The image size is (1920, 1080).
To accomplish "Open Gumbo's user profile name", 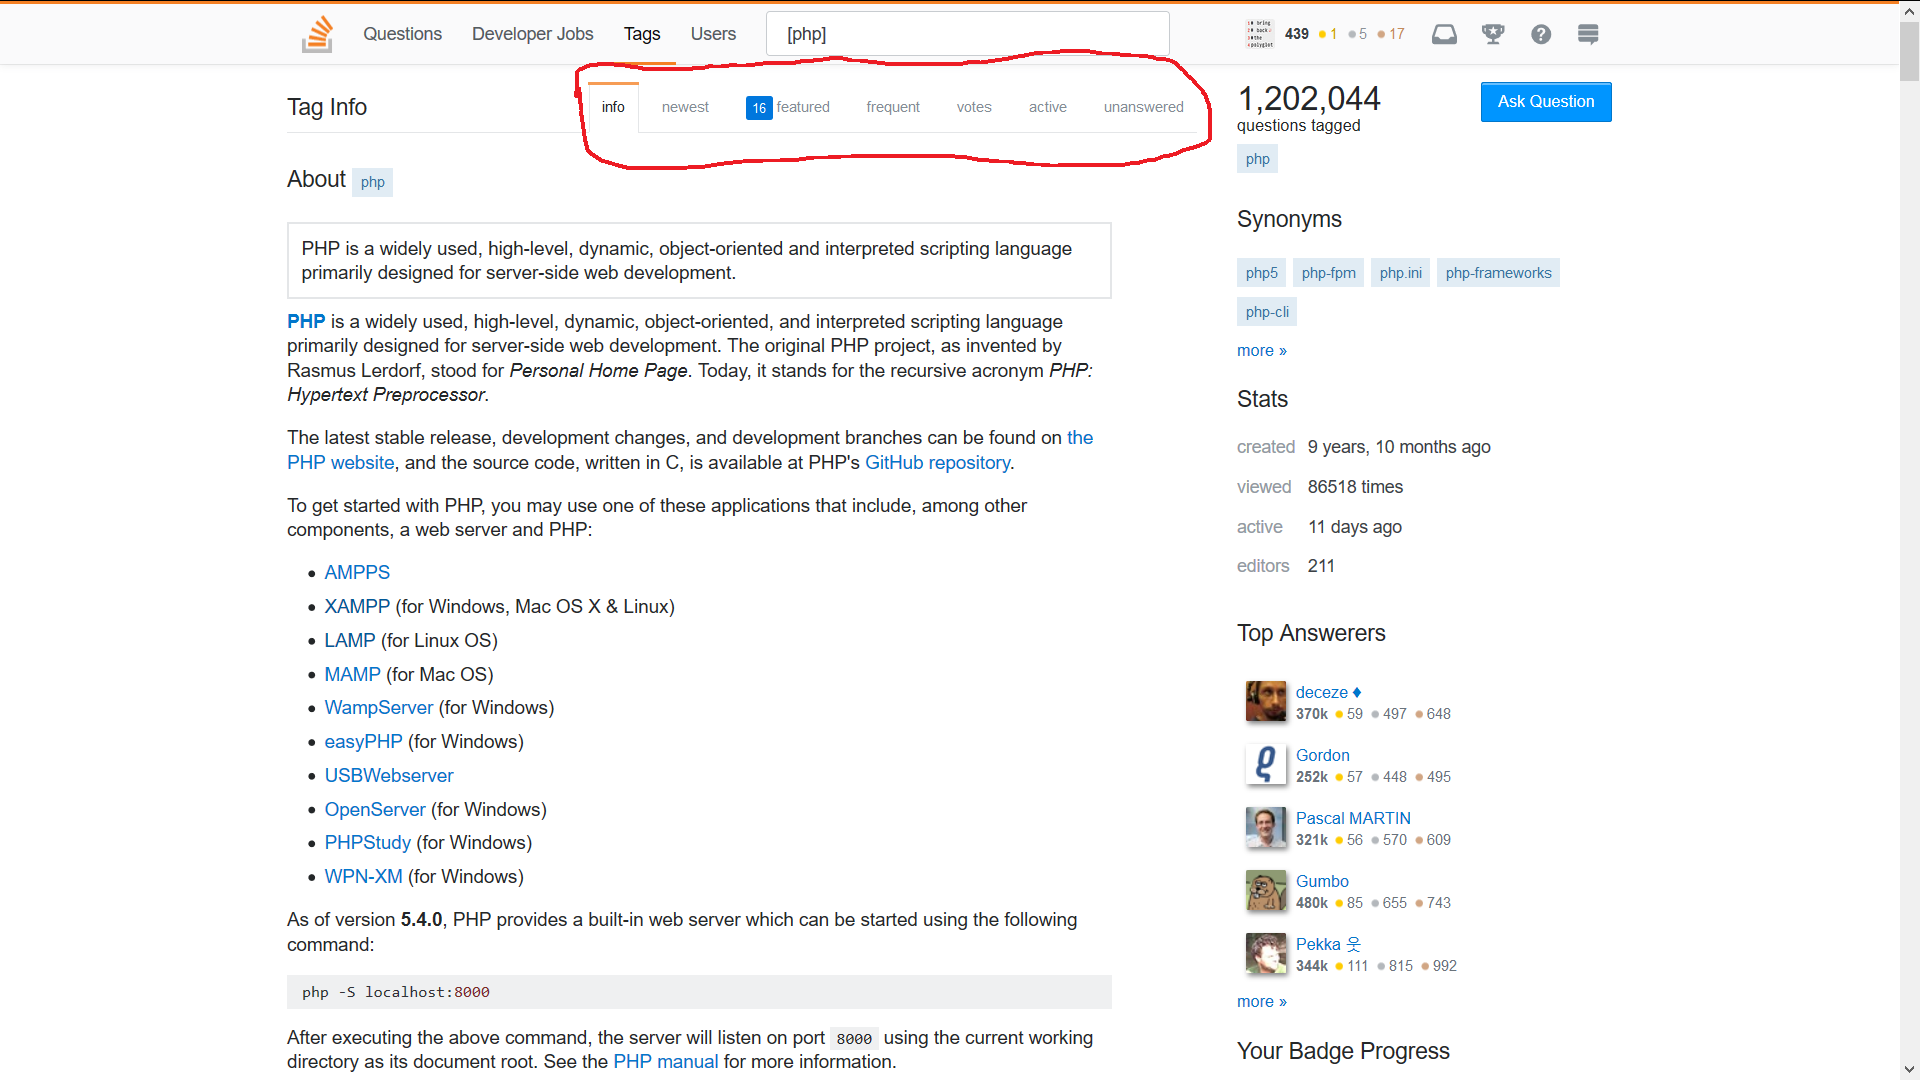I will click(x=1322, y=881).
